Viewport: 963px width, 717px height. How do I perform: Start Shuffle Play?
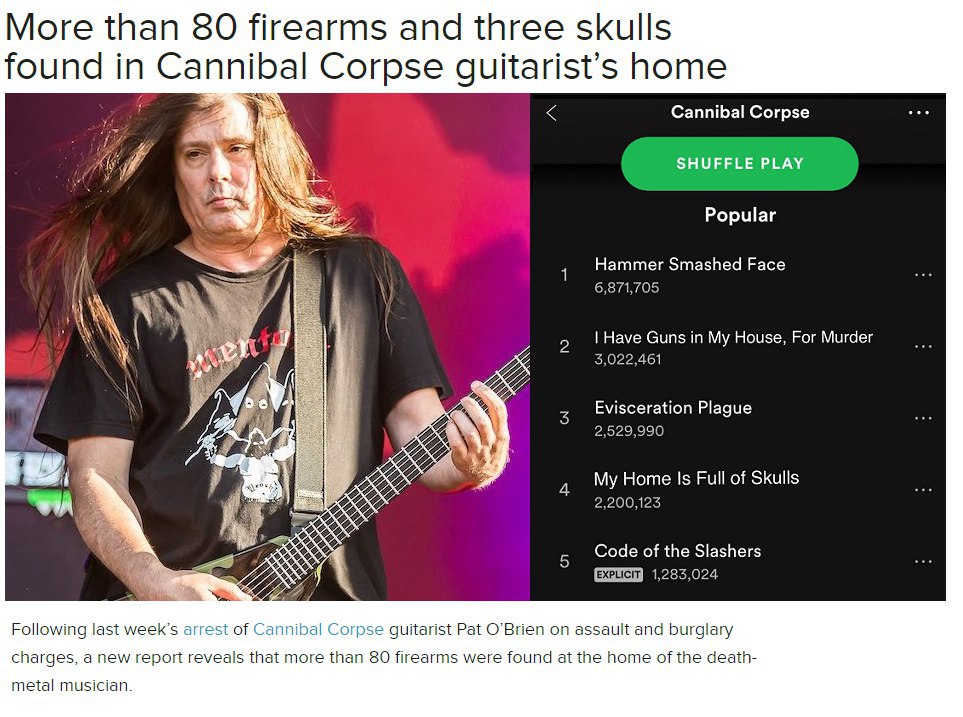[x=739, y=163]
